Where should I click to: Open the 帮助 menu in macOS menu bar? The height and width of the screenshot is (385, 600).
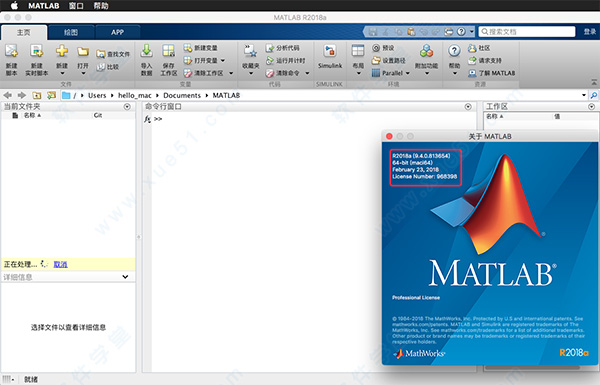point(101,5)
